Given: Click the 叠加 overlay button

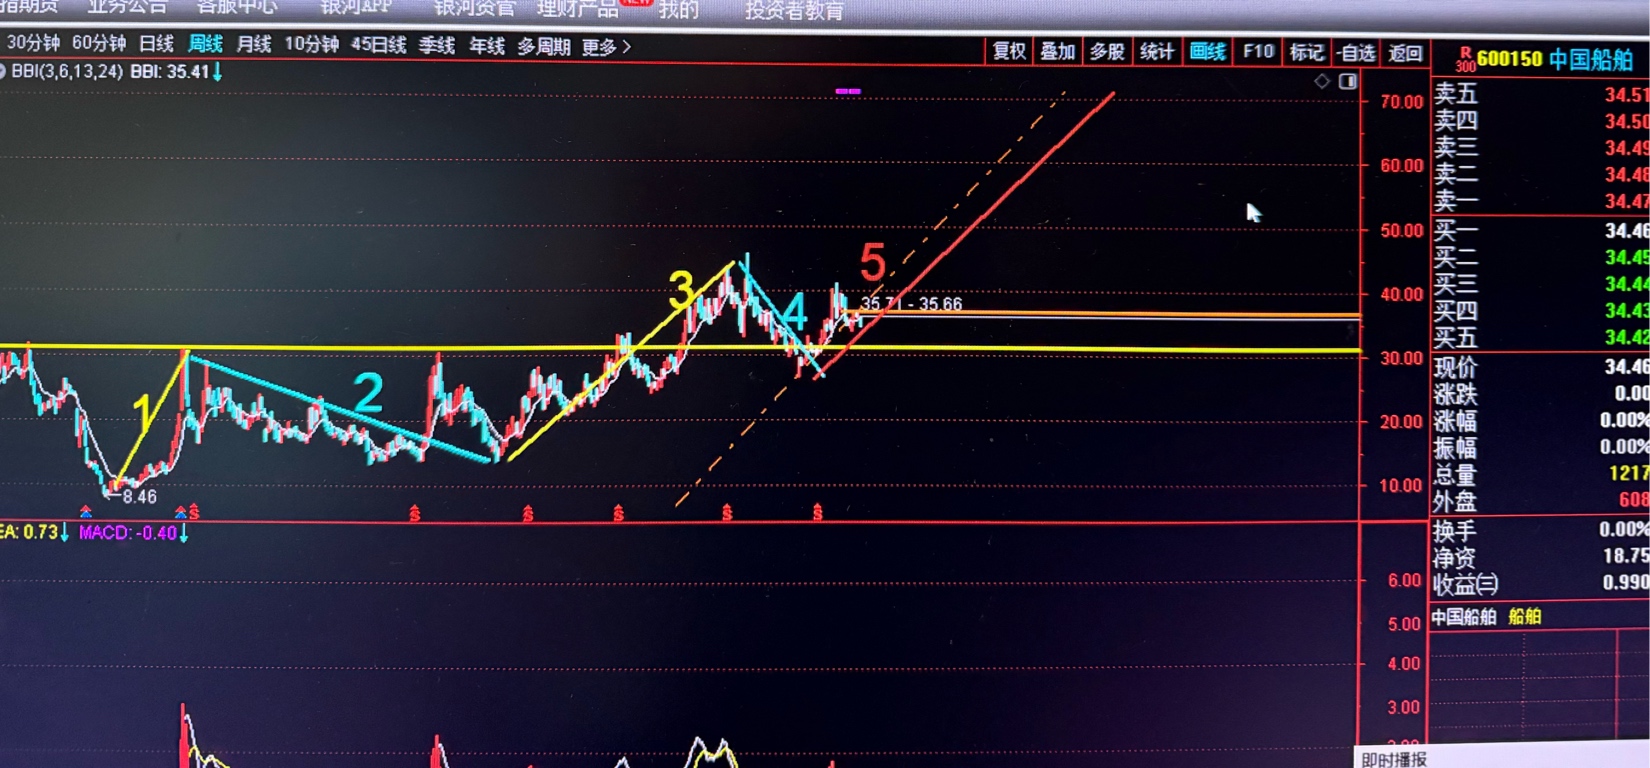Looking at the screenshot, I should 1057,52.
